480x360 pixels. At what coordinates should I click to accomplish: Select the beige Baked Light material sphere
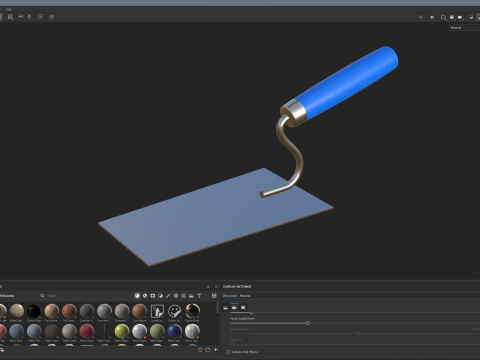[17, 311]
